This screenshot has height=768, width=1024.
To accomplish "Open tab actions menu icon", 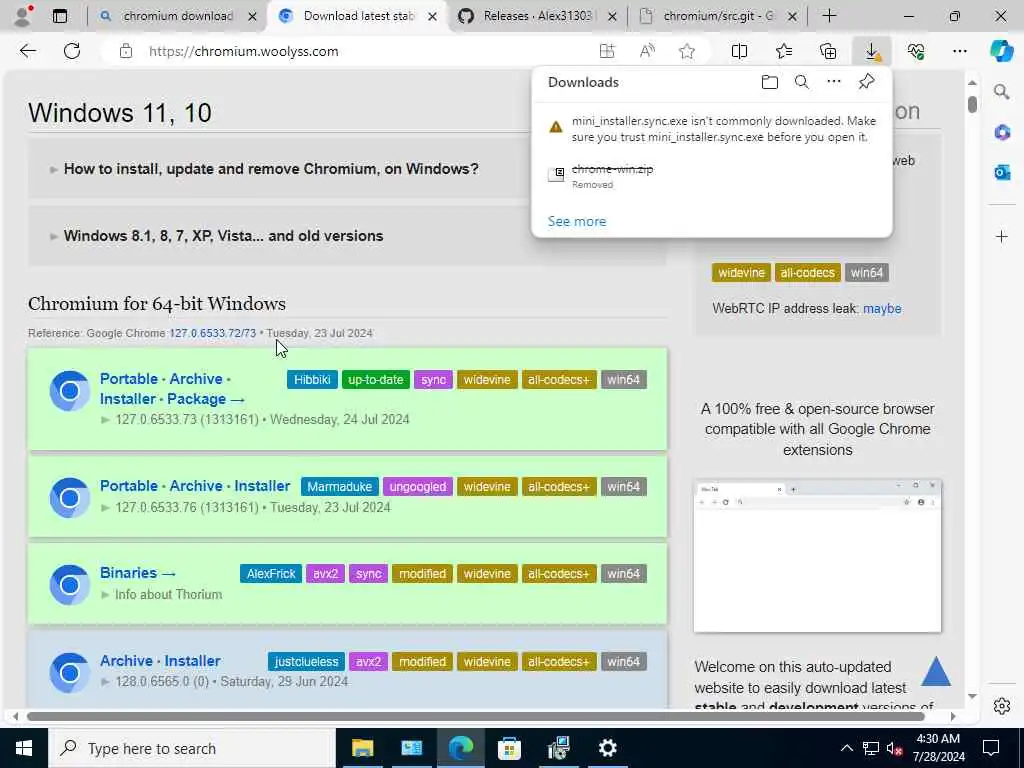I will point(59,16).
